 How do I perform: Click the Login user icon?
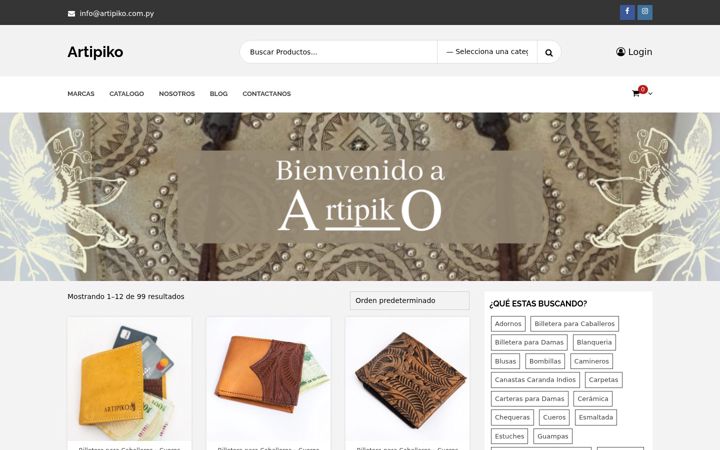click(620, 52)
